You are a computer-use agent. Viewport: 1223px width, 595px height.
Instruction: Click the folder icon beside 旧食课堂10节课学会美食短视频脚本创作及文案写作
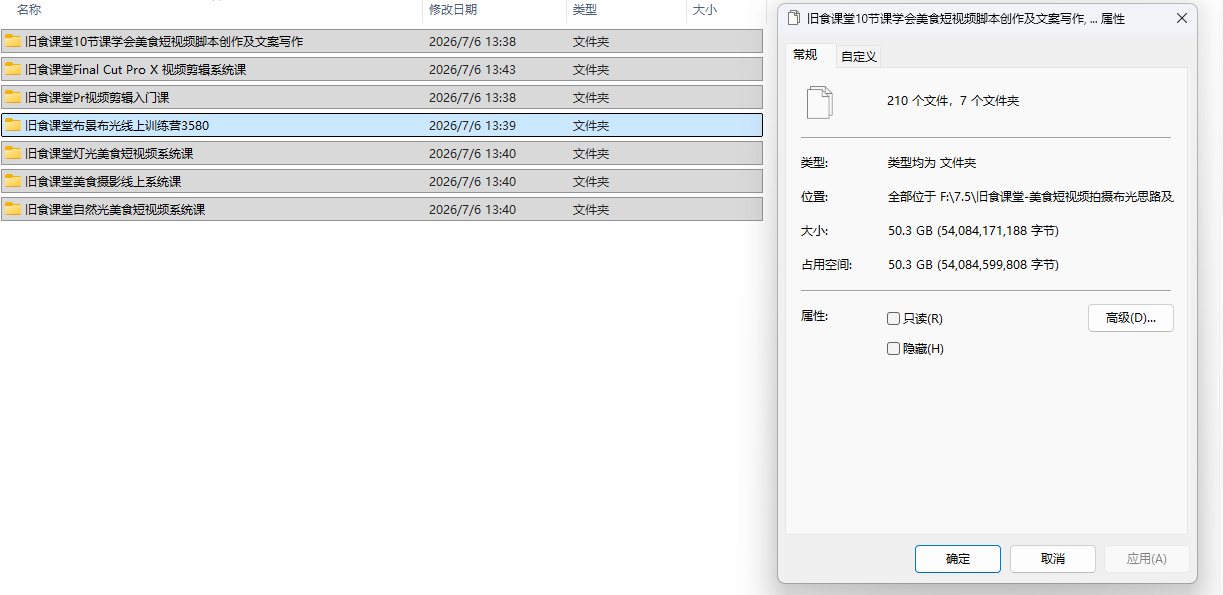click(13, 42)
